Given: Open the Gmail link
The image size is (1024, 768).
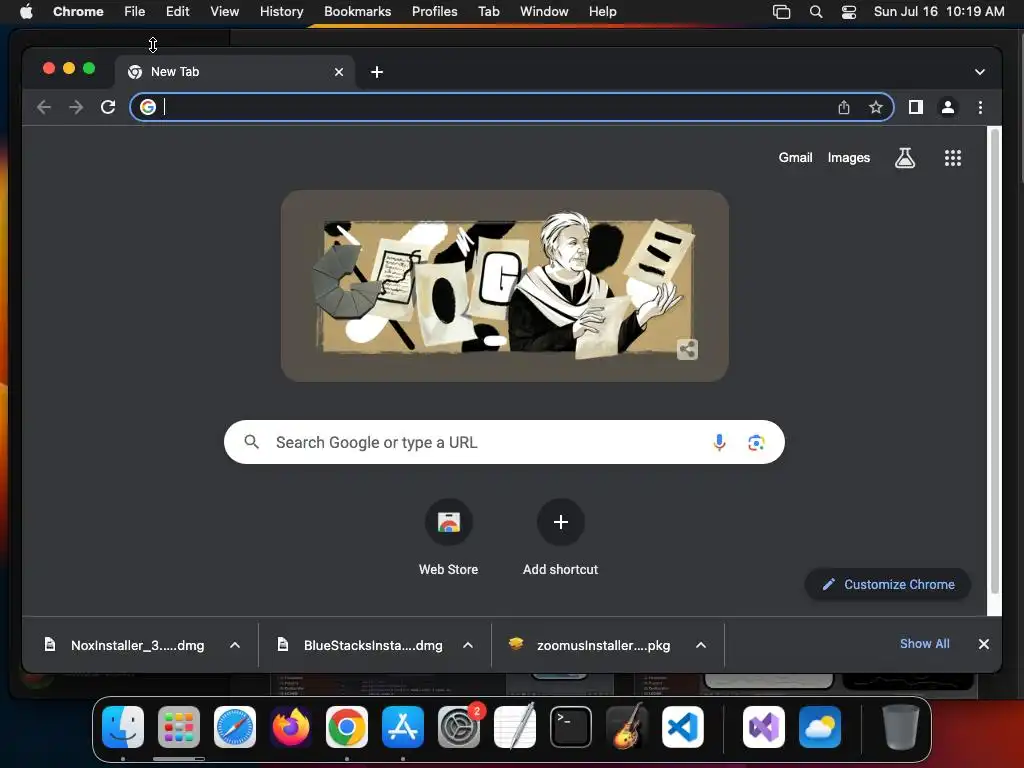Looking at the screenshot, I should pos(795,157).
